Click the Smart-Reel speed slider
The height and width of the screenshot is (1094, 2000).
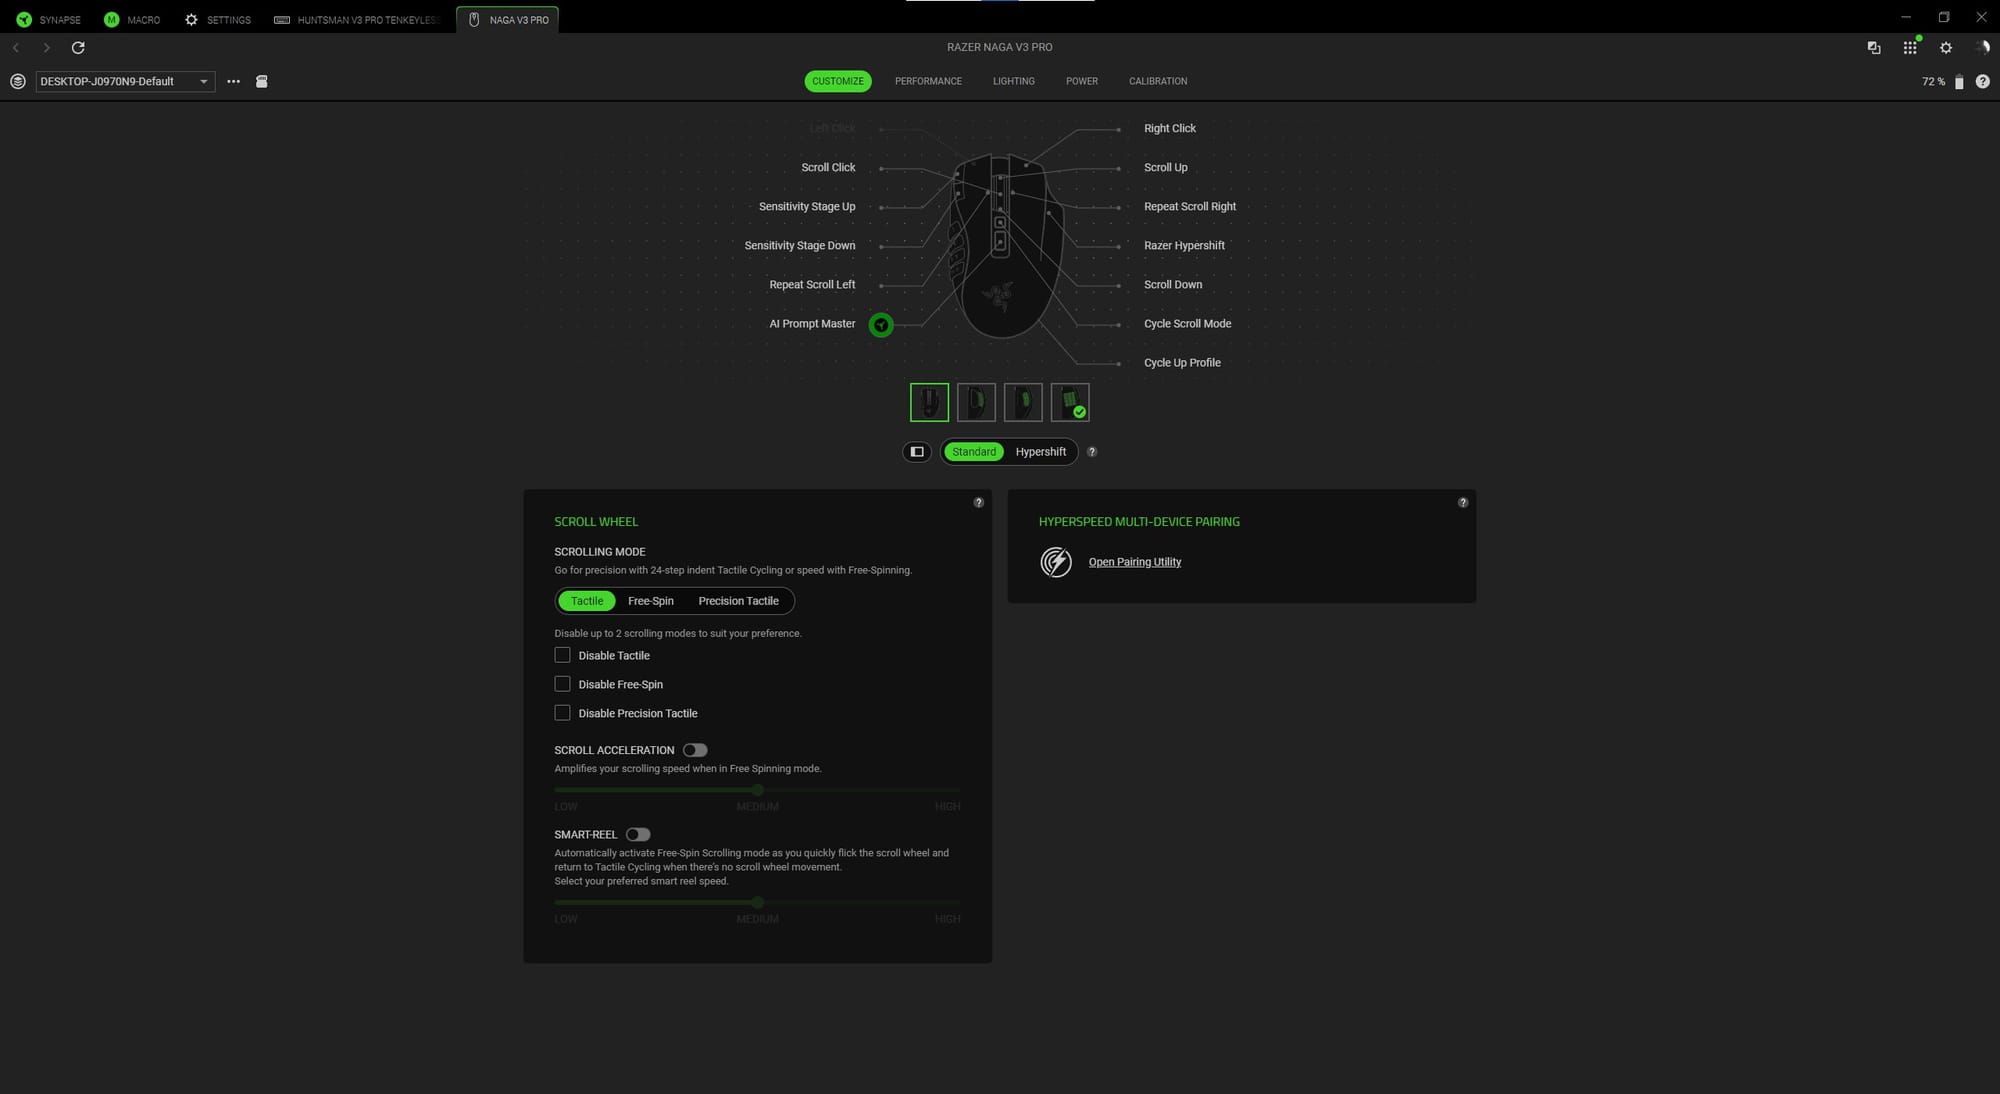point(757,903)
